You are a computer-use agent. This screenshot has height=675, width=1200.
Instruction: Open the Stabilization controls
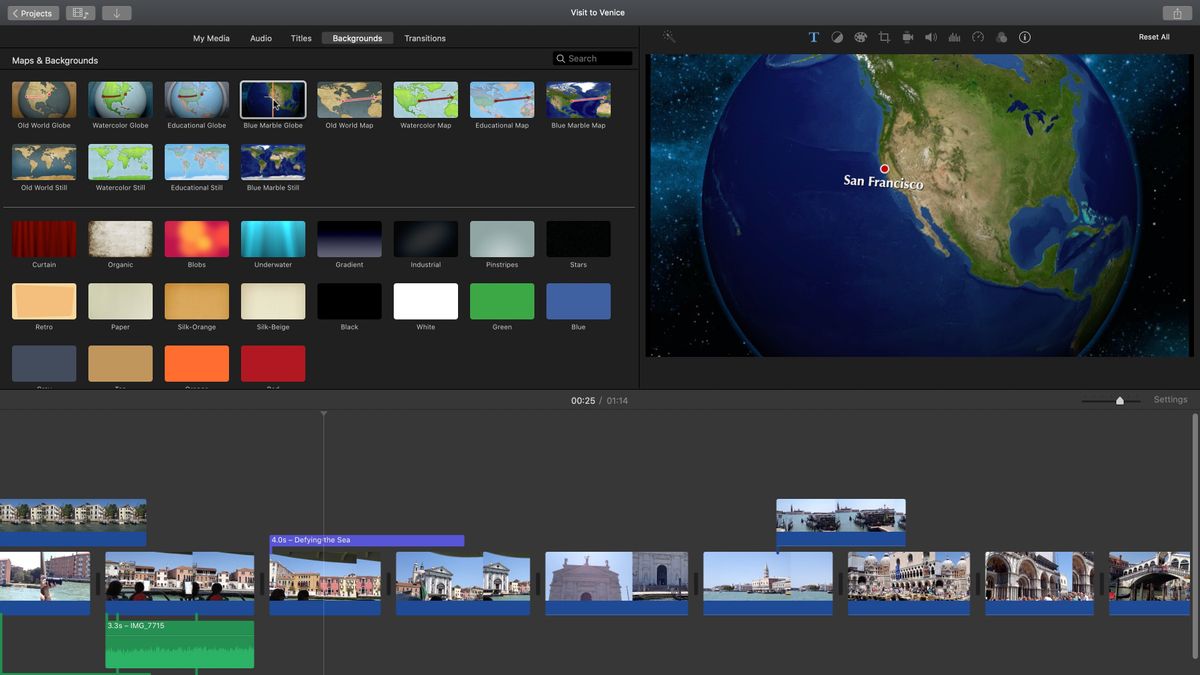click(x=907, y=37)
